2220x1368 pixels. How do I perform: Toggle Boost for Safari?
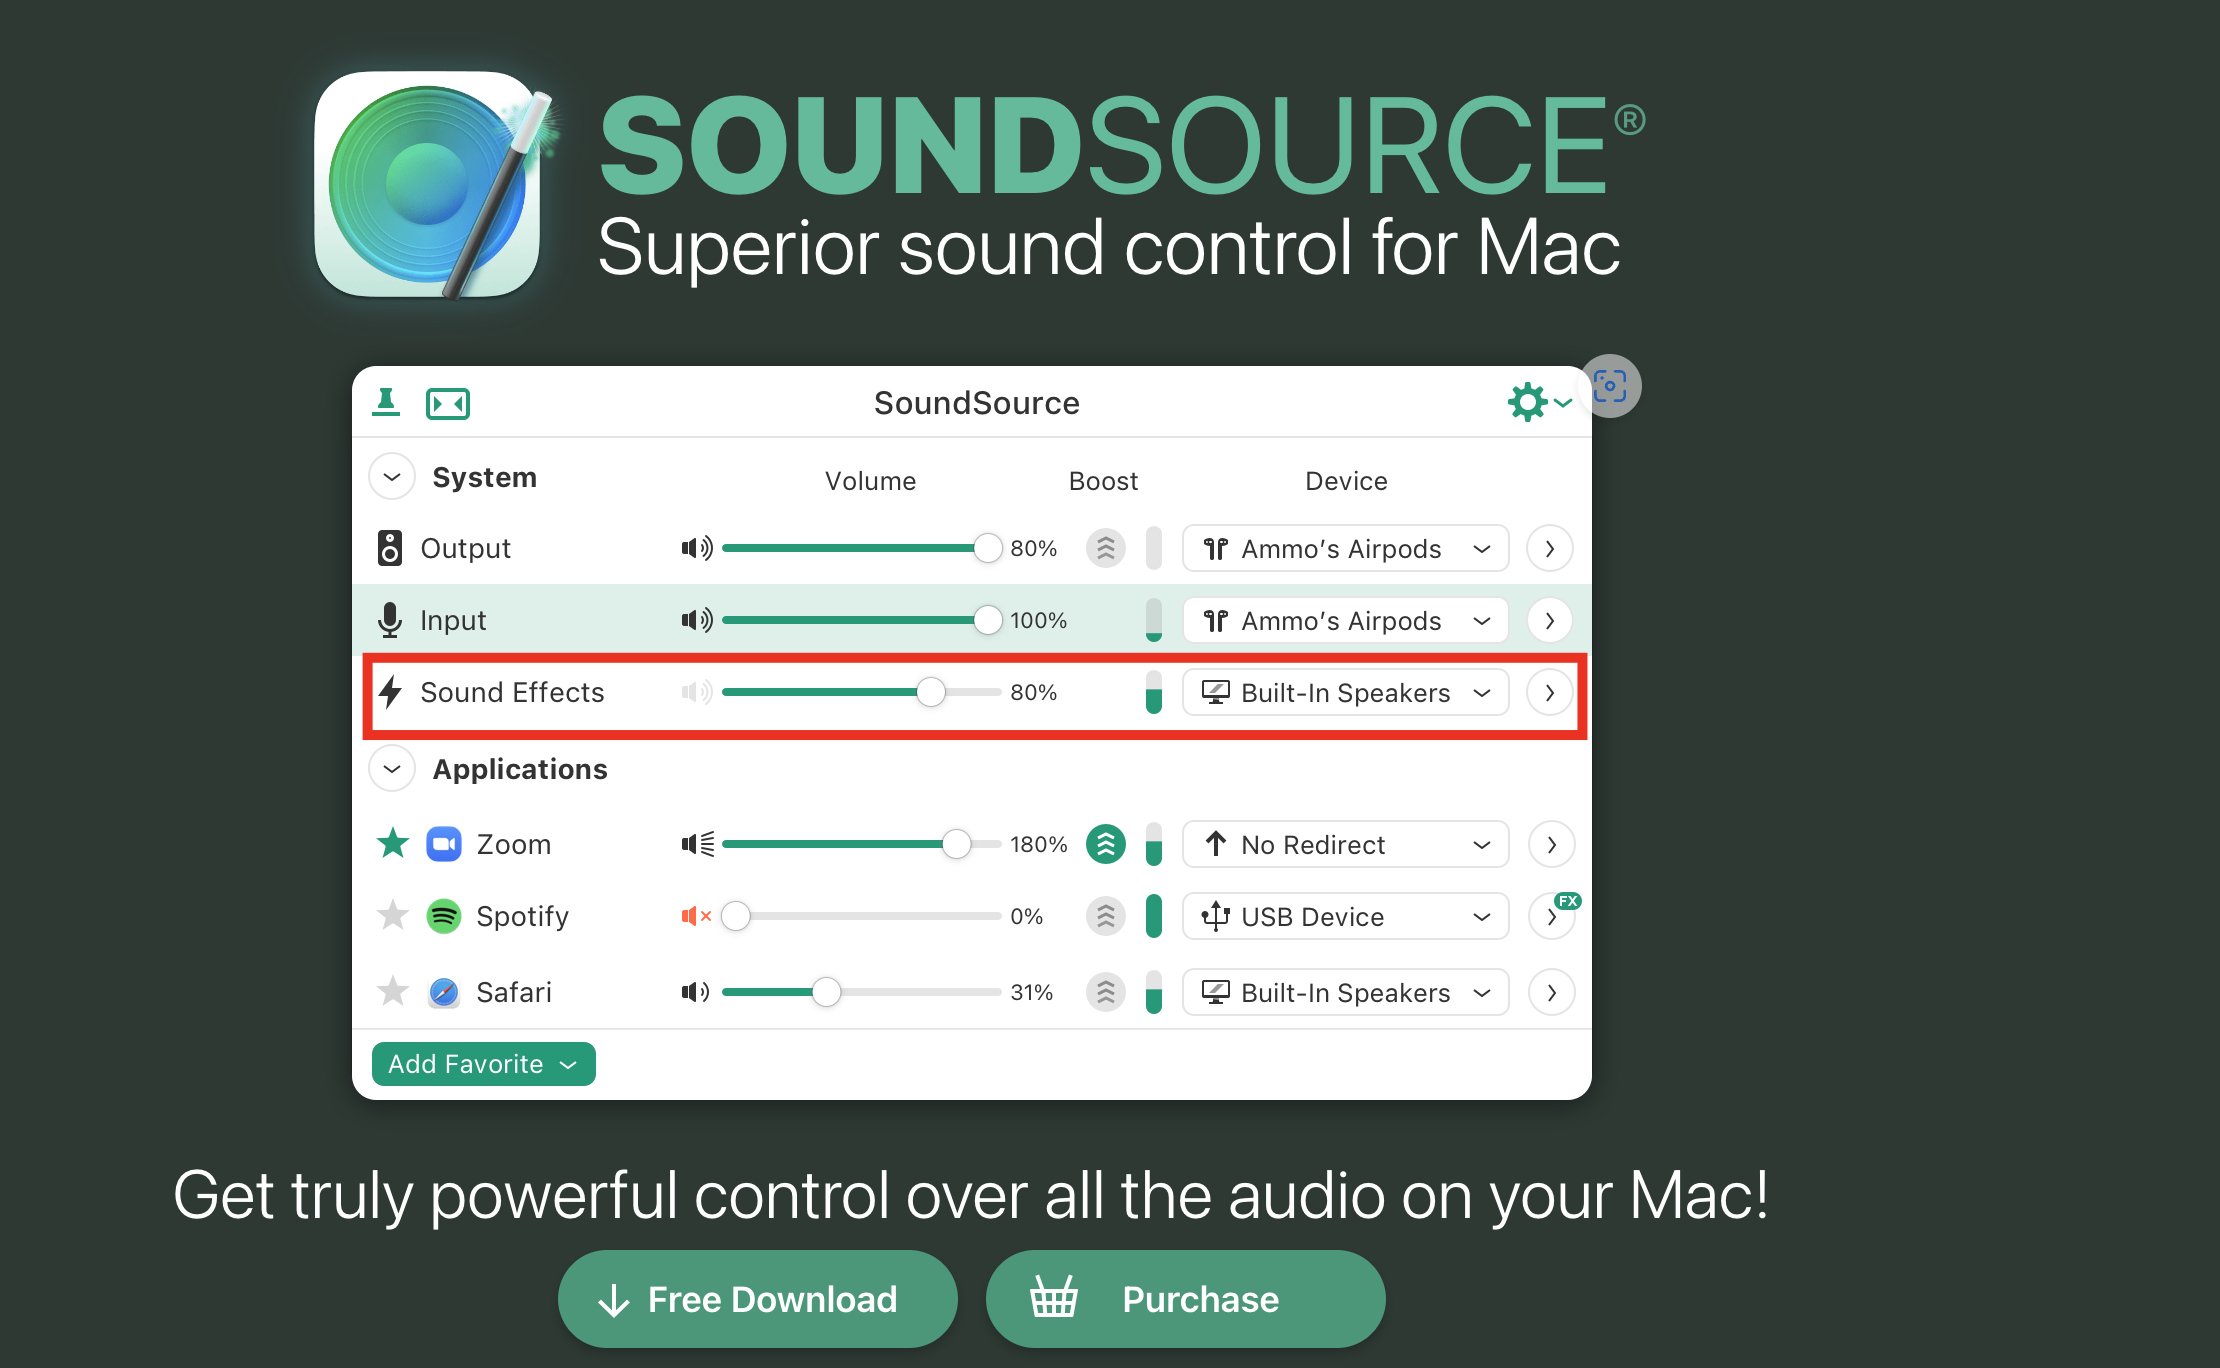1106,992
